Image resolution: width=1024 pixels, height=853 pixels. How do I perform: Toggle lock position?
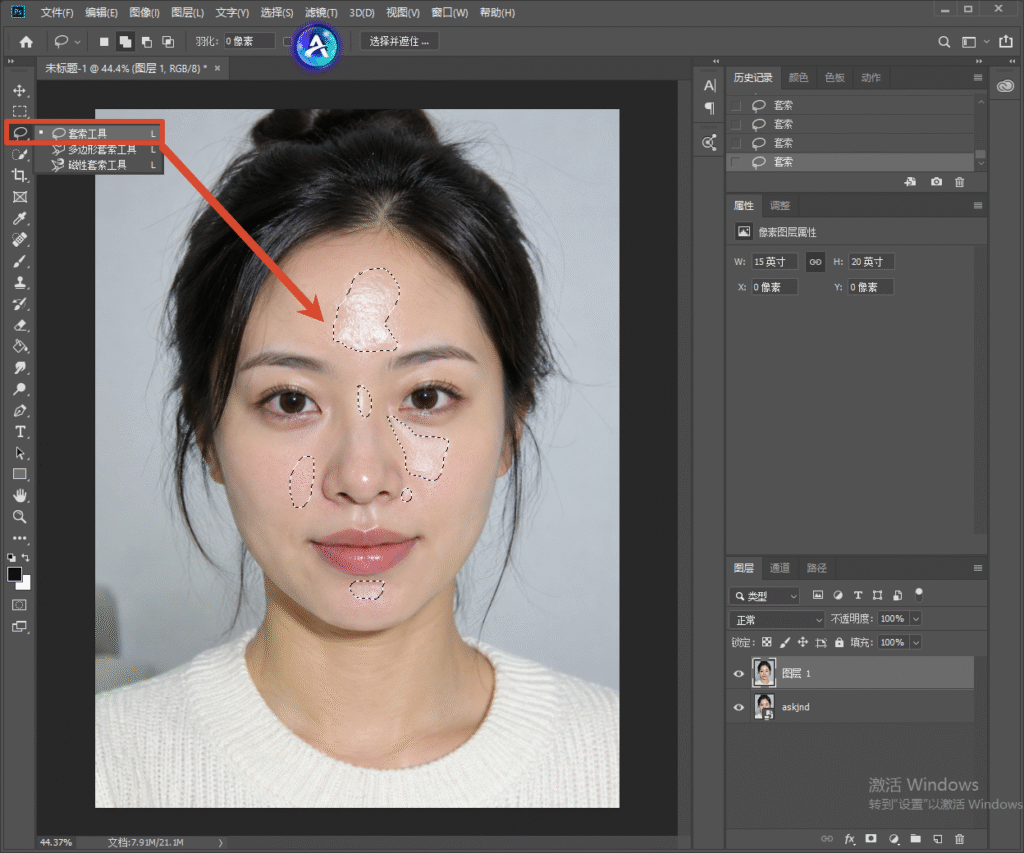(803, 642)
